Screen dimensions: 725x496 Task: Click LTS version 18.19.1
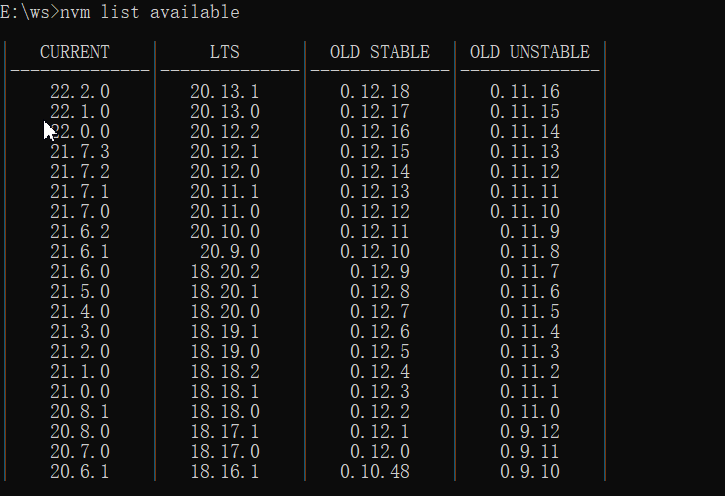click(225, 331)
